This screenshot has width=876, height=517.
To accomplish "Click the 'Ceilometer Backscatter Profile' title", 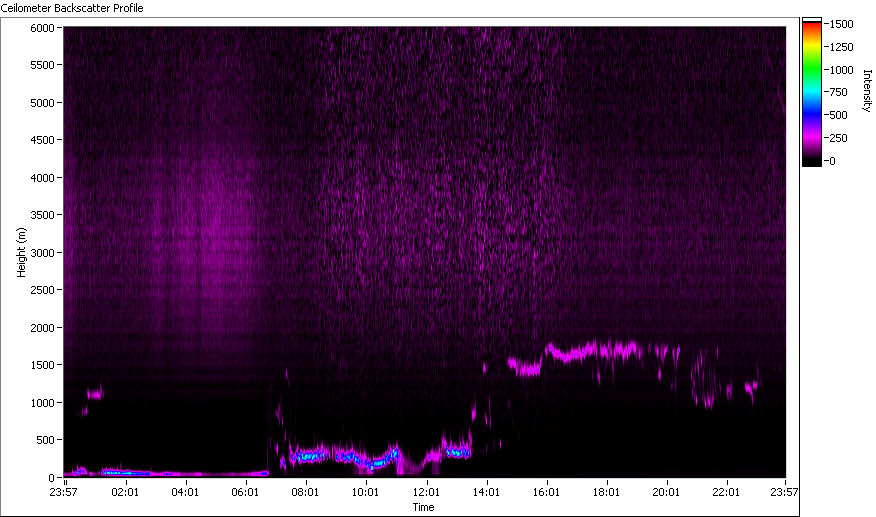I will tap(72, 8).
